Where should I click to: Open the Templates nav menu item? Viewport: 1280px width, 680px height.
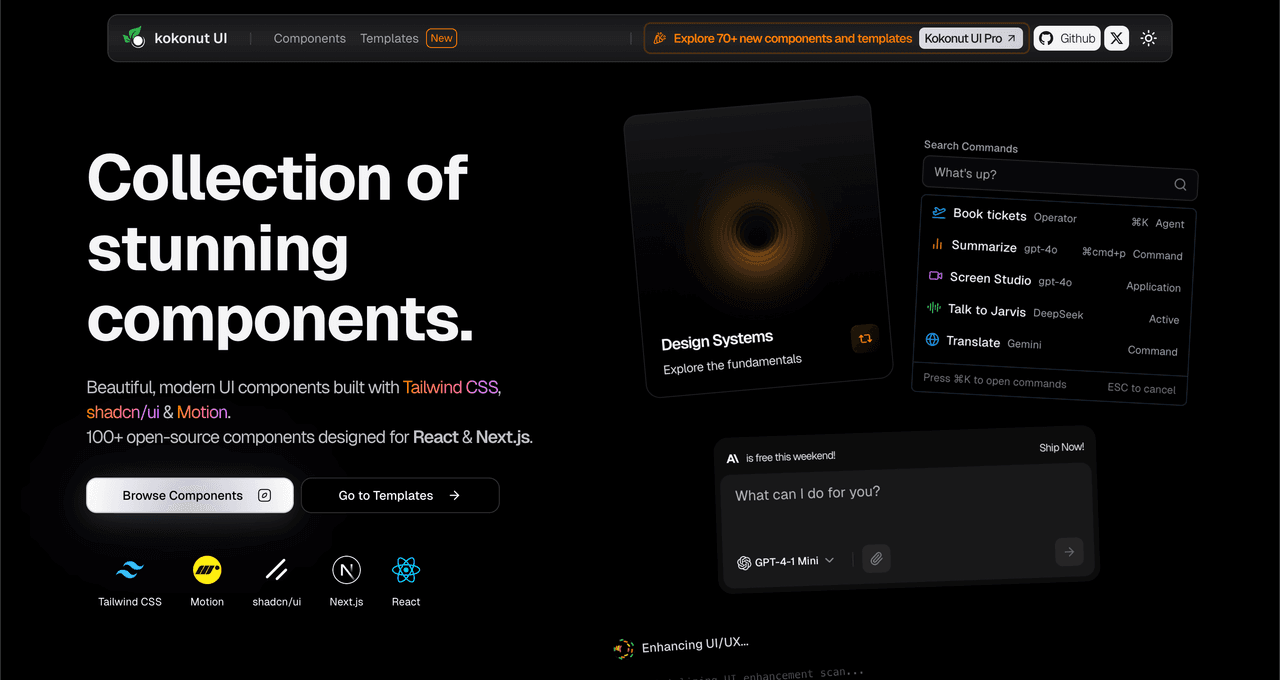point(389,38)
